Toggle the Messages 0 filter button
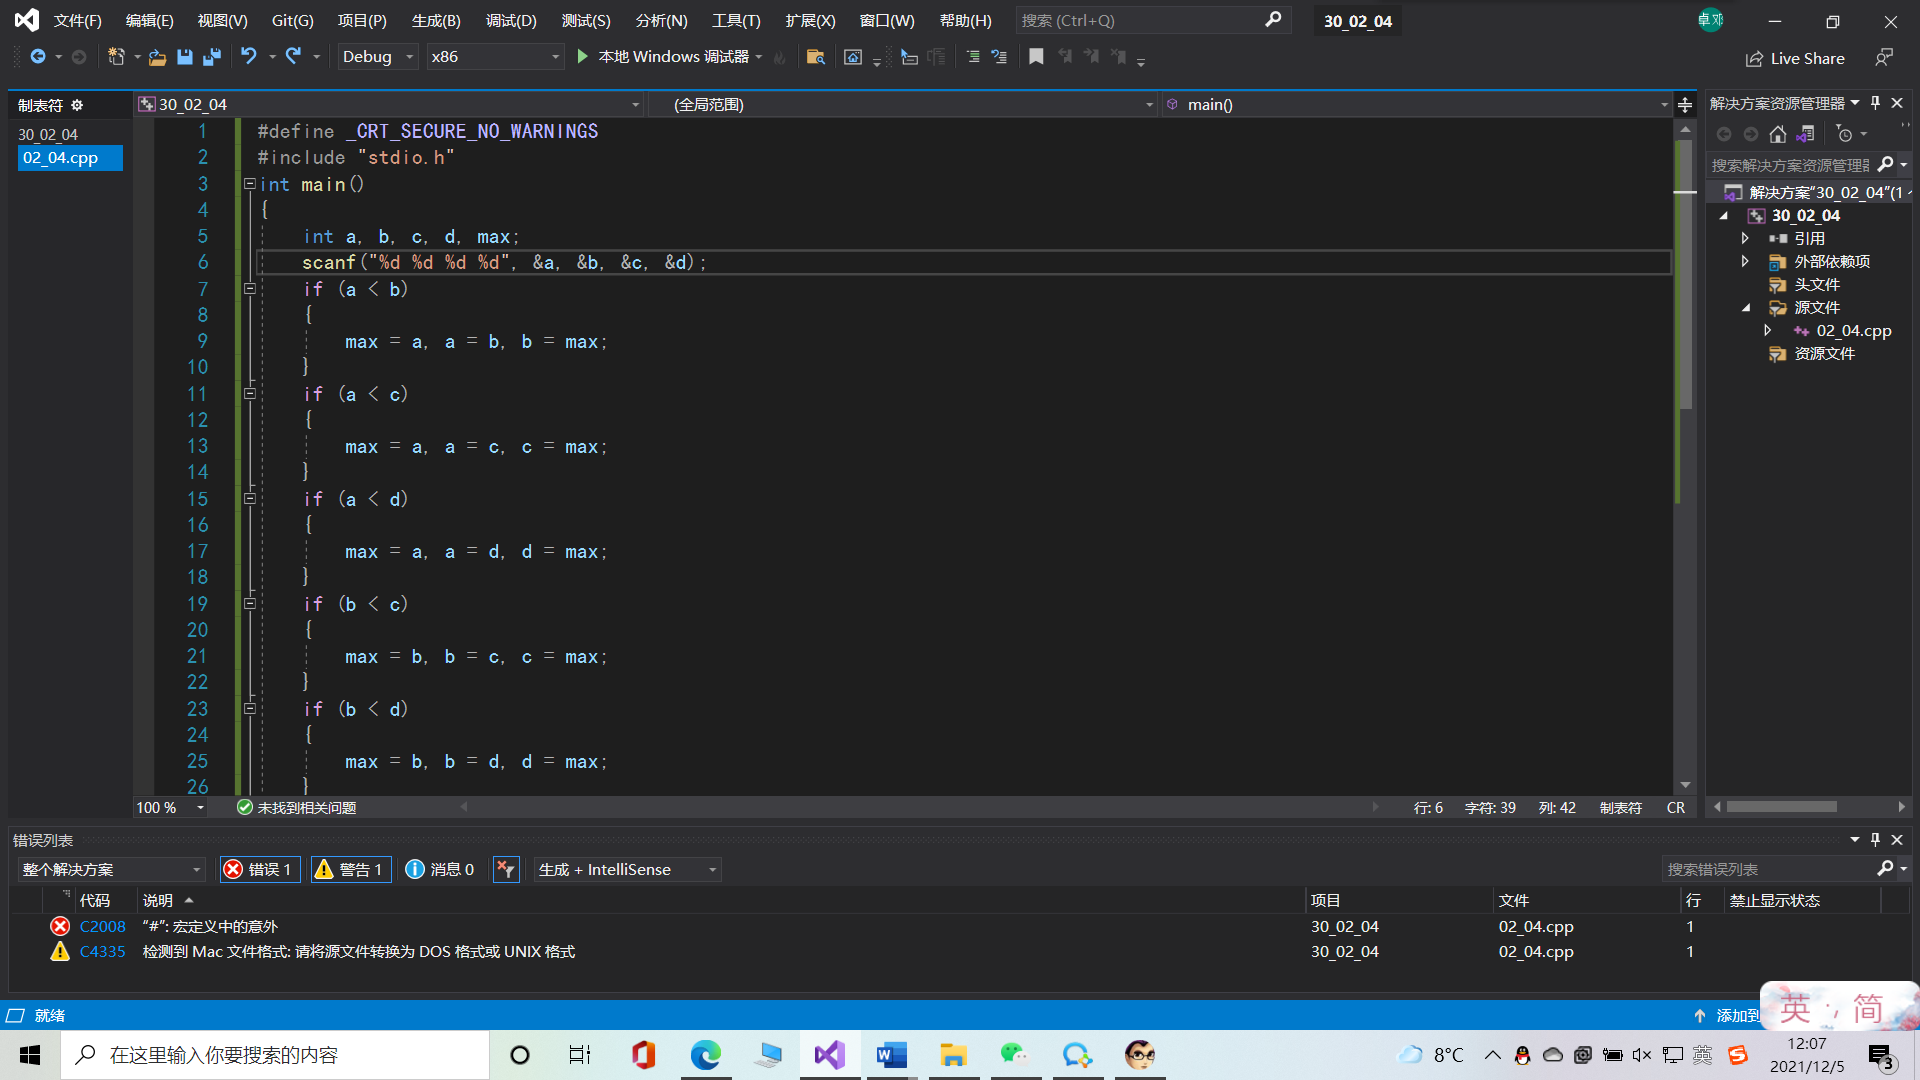 [440, 869]
